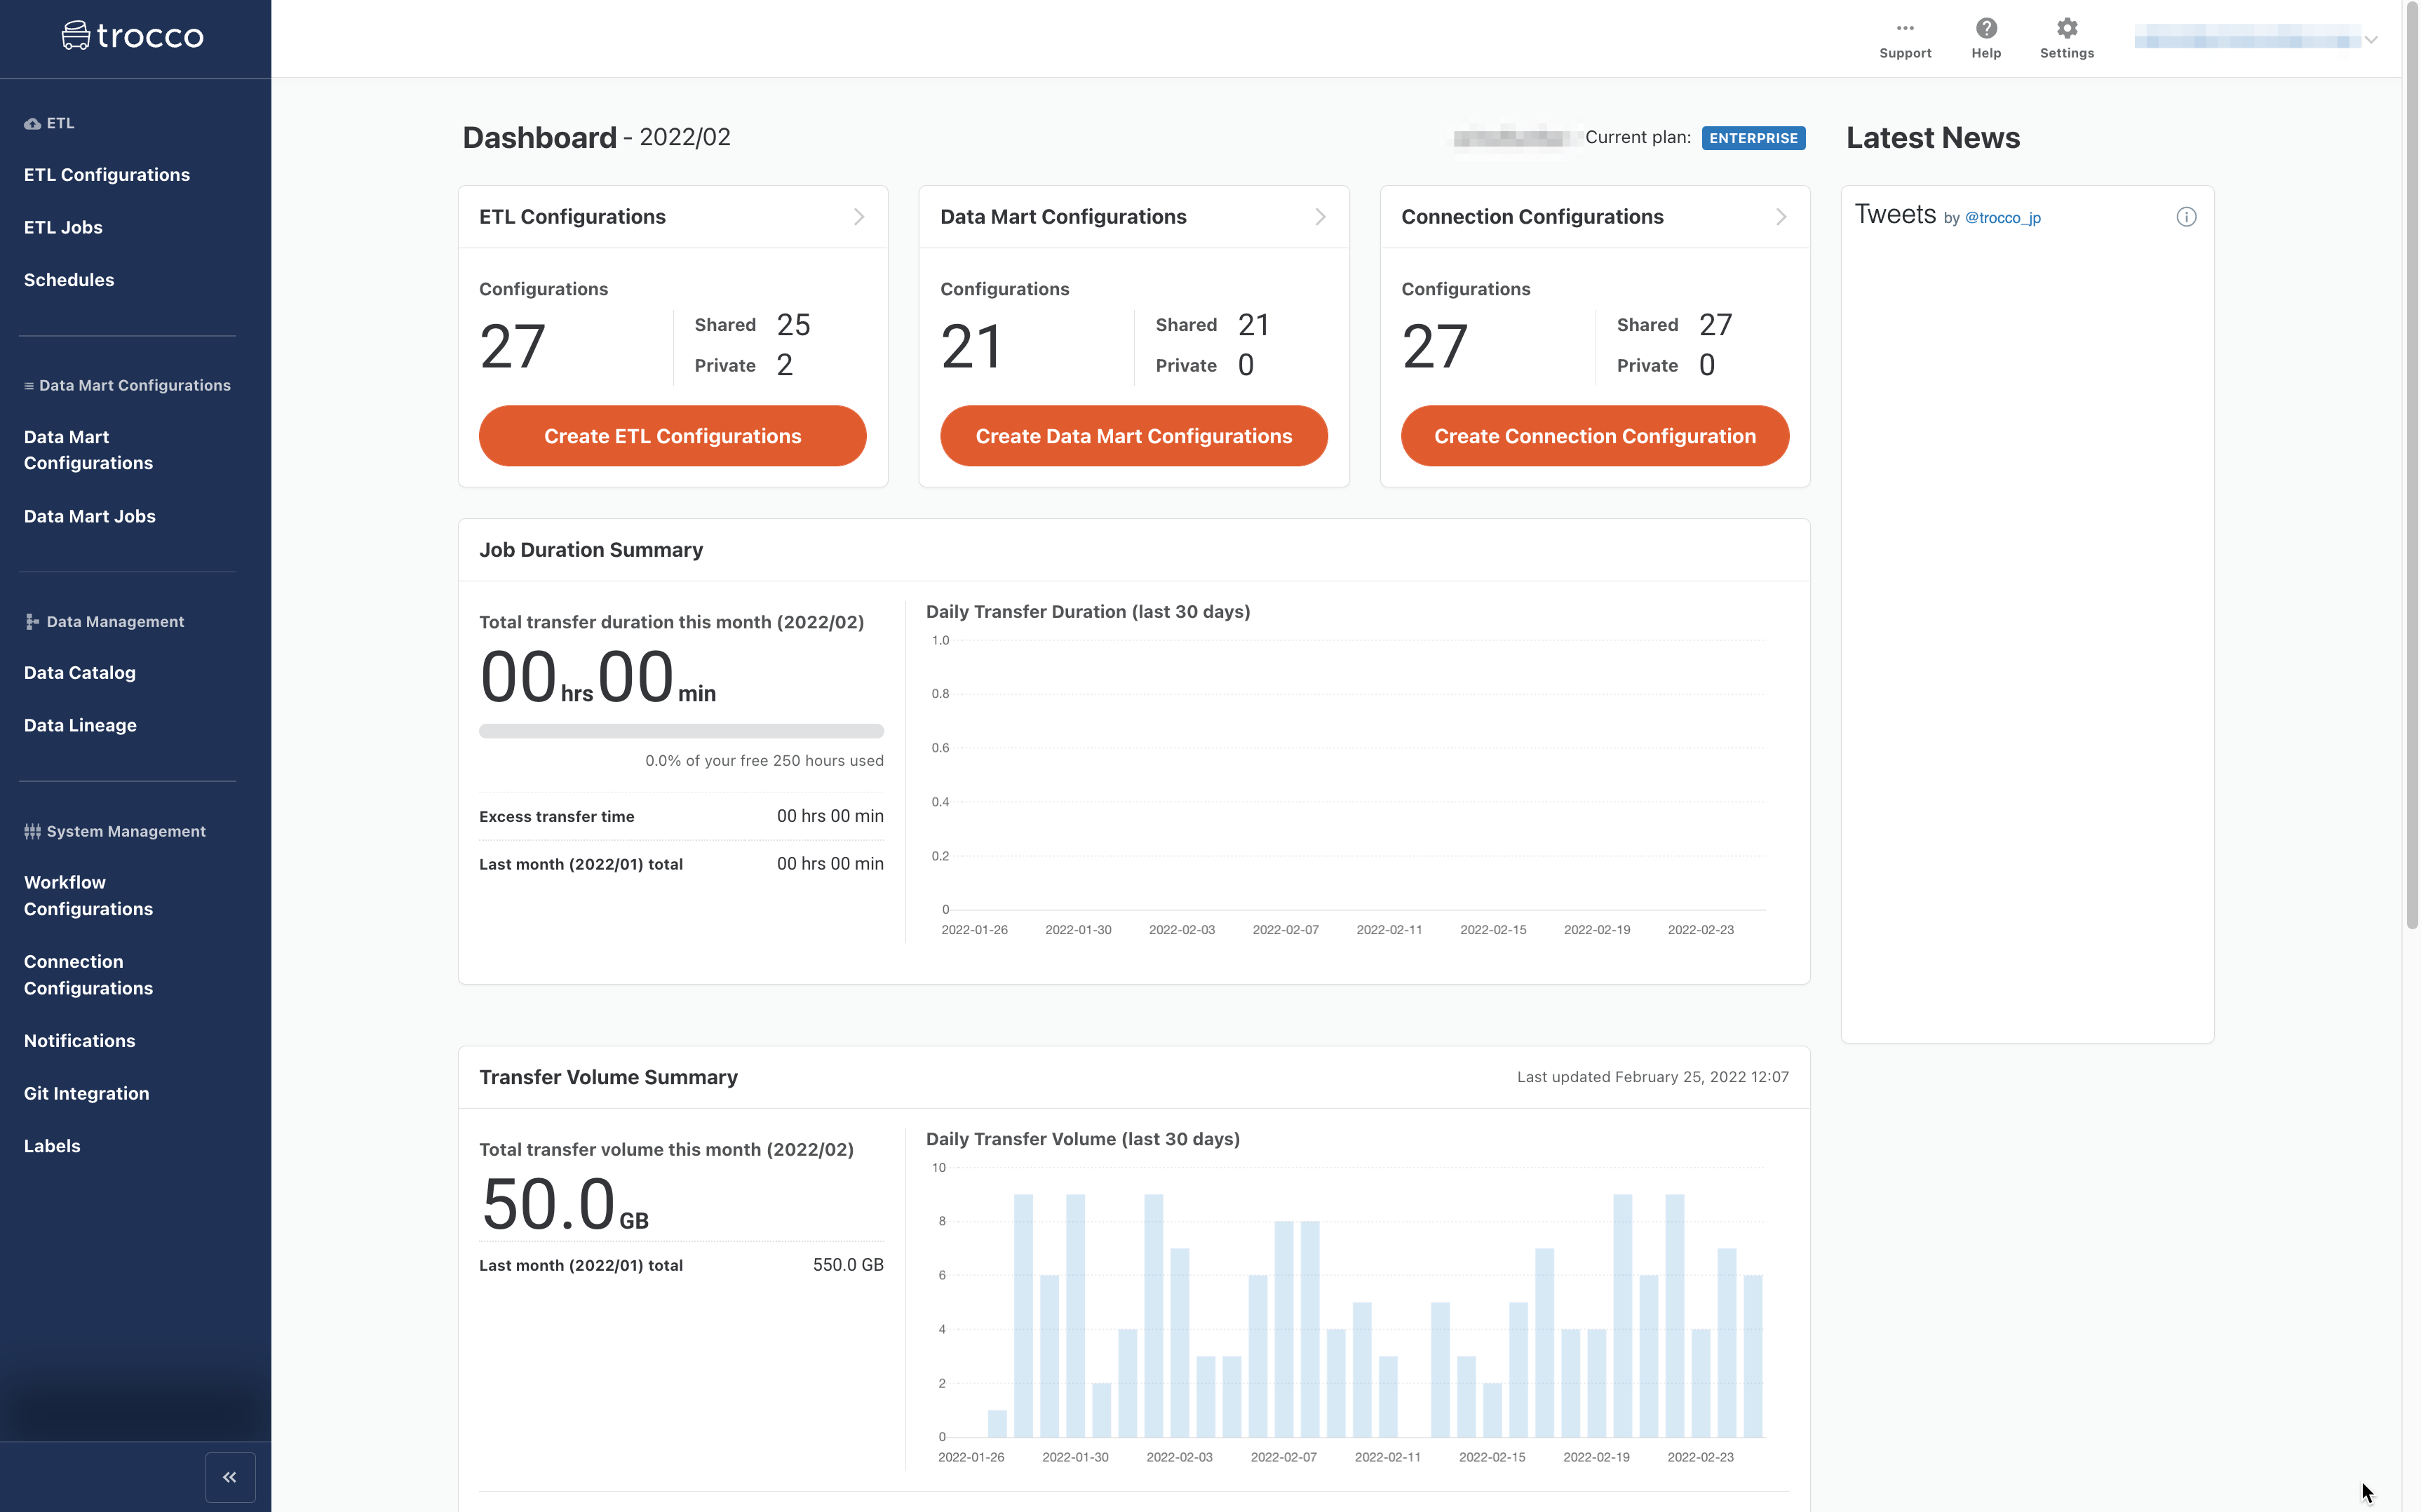Open Git Integration menu item
The image size is (2421, 1512).
pyautogui.click(x=86, y=1093)
